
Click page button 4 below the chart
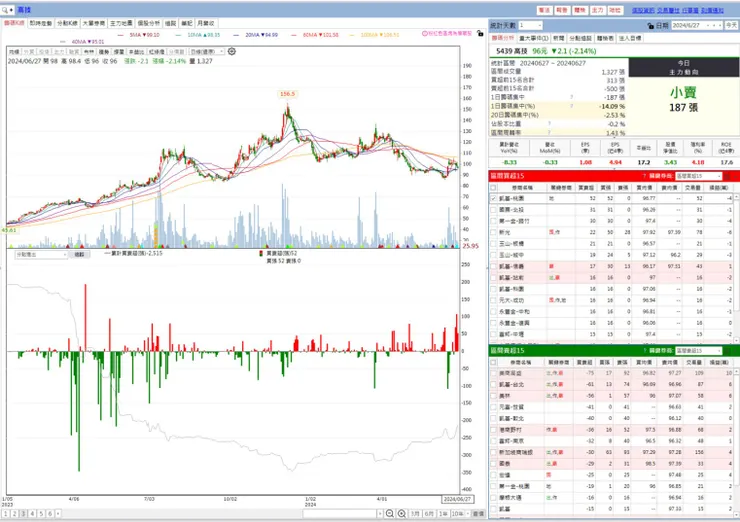[x=32, y=514]
